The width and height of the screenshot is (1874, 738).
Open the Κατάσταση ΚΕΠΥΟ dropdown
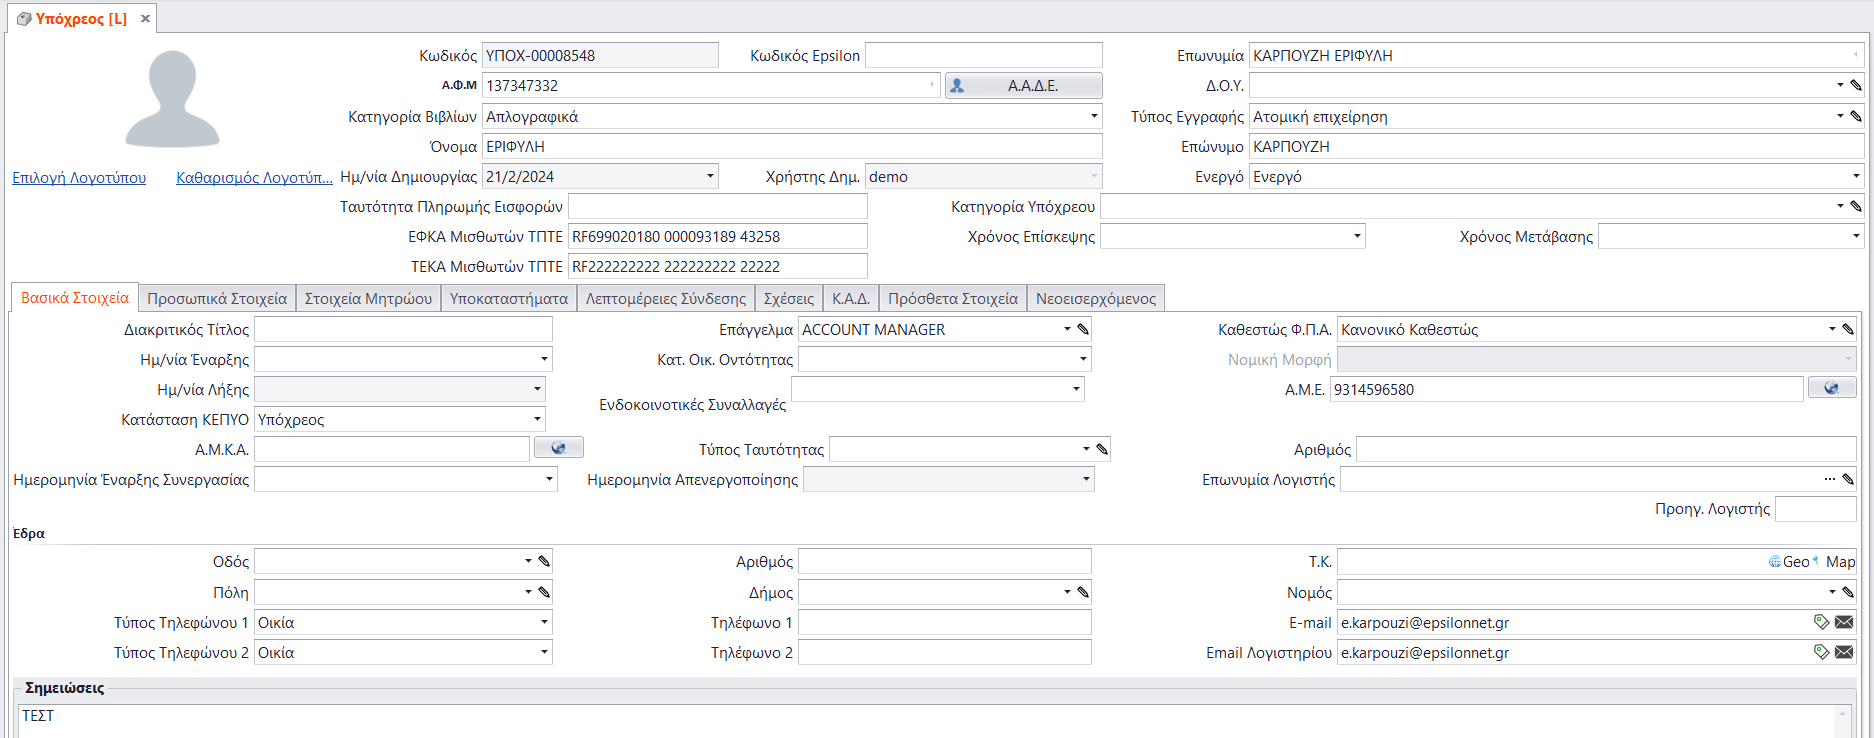pyautogui.click(x=537, y=419)
